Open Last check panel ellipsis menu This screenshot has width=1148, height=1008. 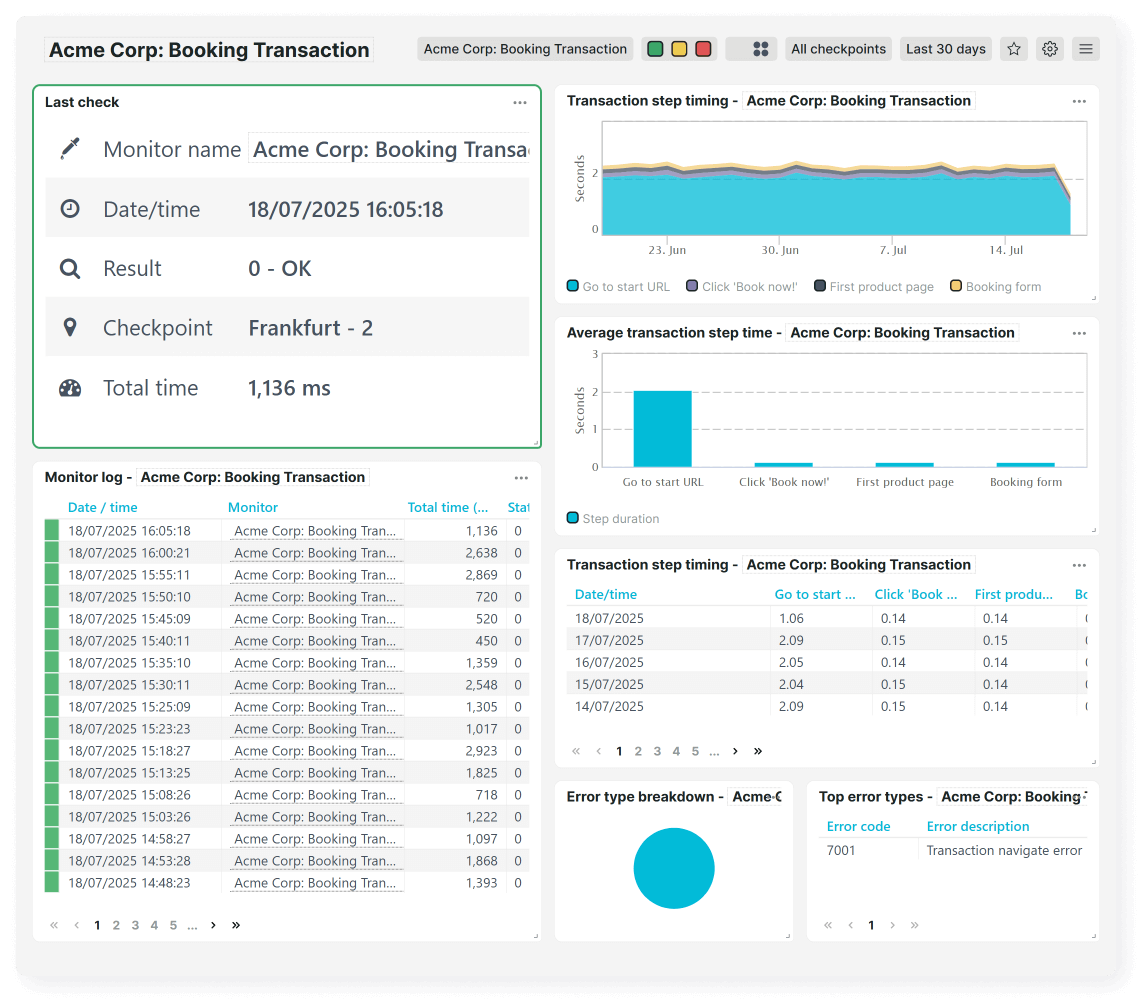tap(520, 102)
